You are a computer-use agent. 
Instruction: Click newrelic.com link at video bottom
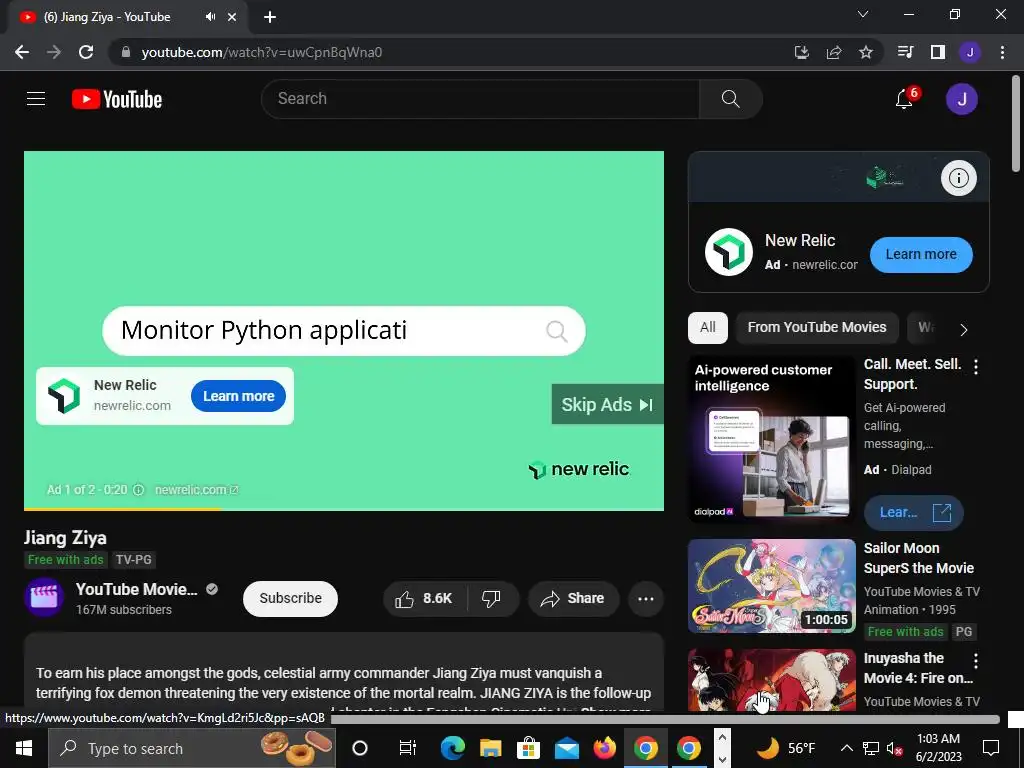click(x=197, y=490)
